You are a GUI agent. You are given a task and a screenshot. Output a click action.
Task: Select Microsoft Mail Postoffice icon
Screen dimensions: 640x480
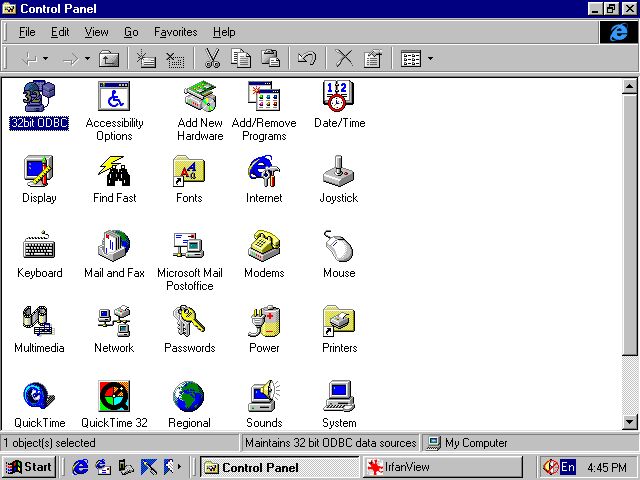pos(189,261)
